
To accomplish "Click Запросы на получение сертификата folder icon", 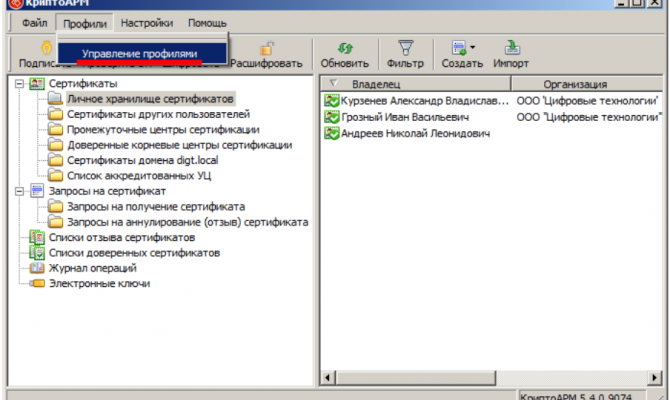I will (x=55, y=206).
